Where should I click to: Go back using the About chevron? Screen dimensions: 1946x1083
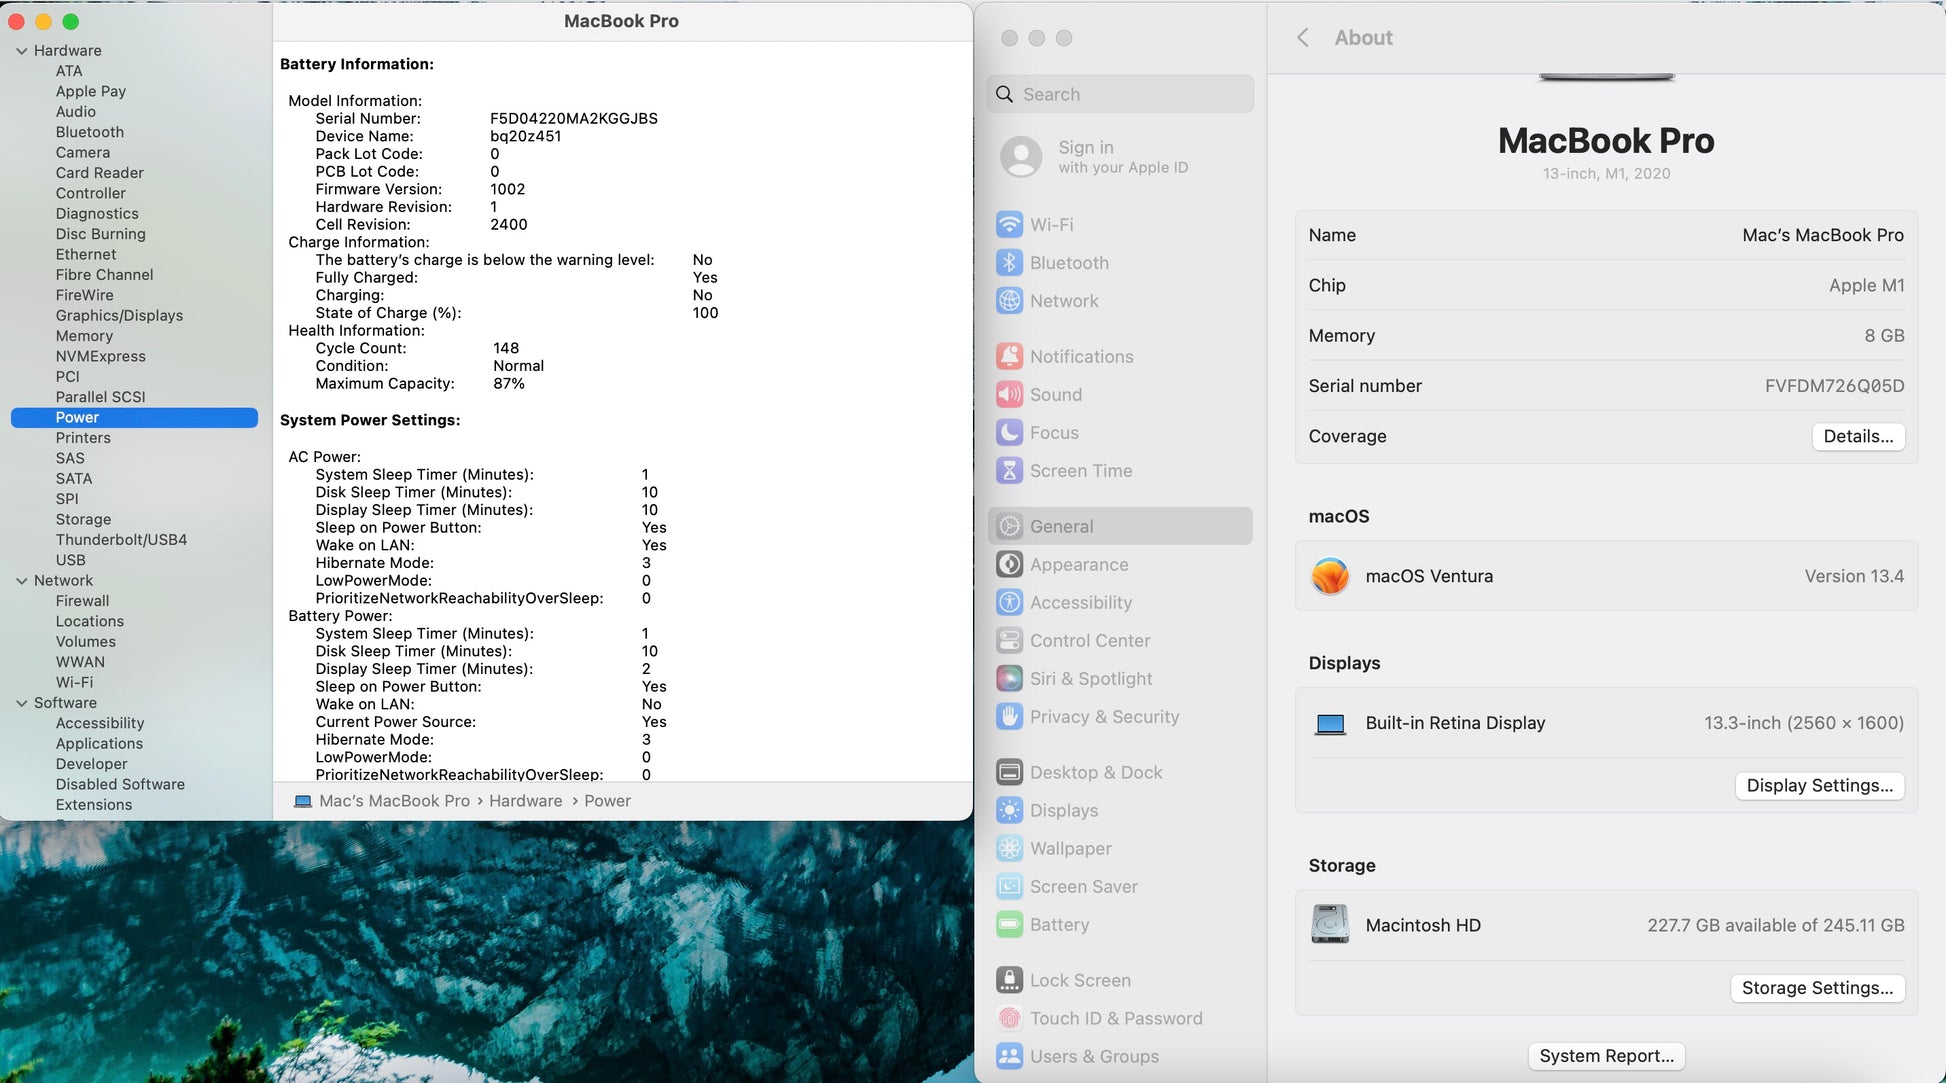[x=1302, y=38]
